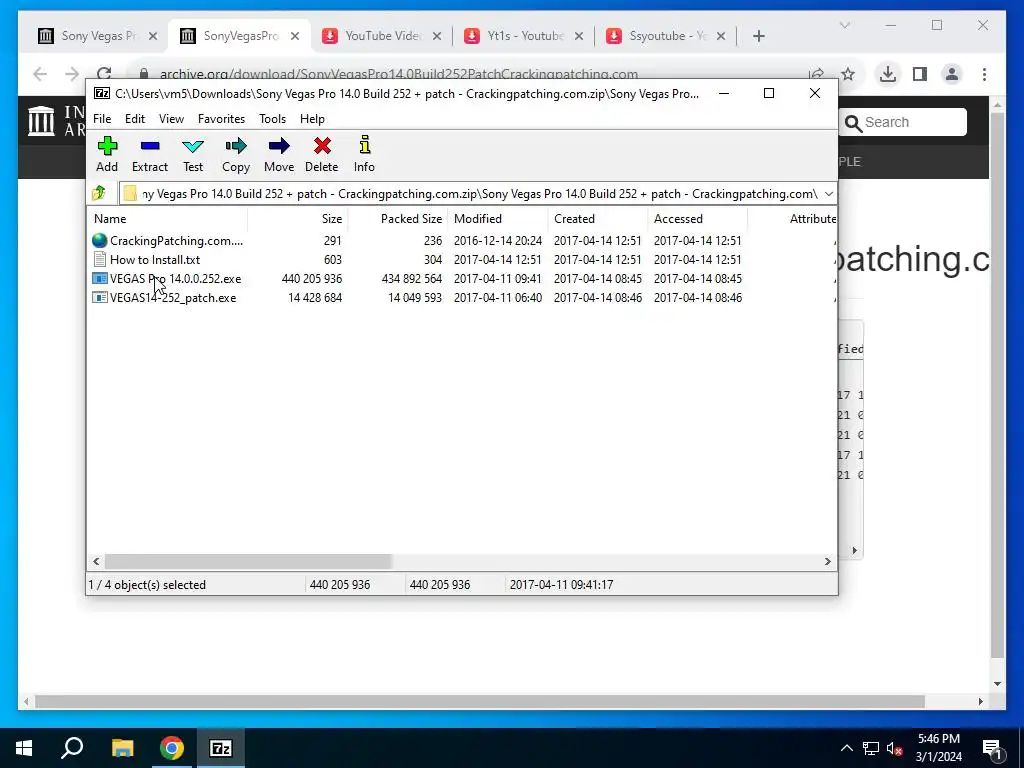
Task: Click the 7-Zip scrollbar right arrow
Action: [x=827, y=561]
